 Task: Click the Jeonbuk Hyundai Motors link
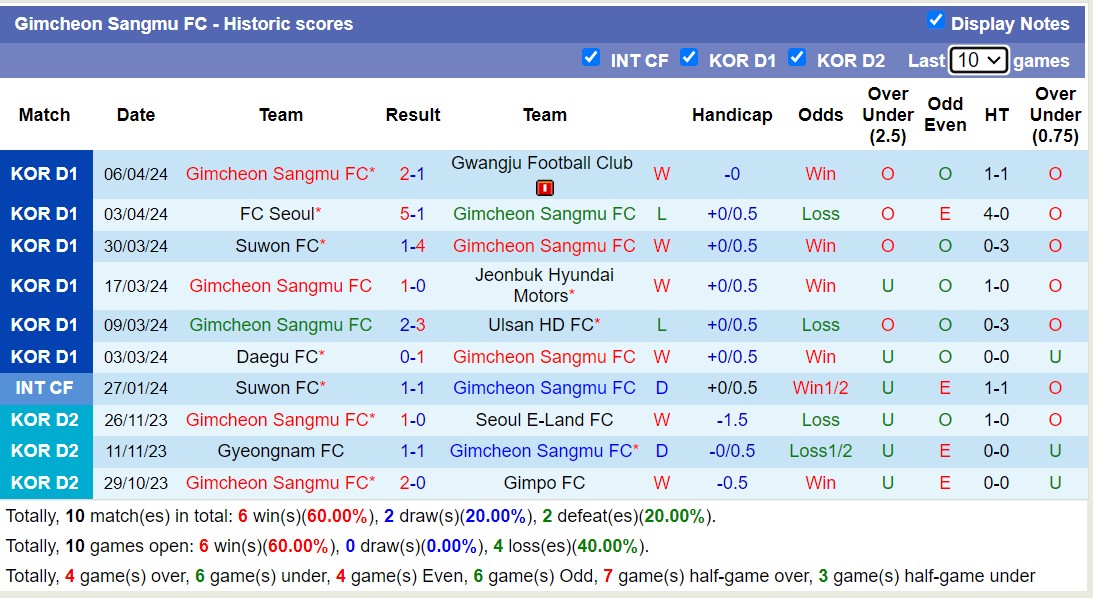pos(544,285)
